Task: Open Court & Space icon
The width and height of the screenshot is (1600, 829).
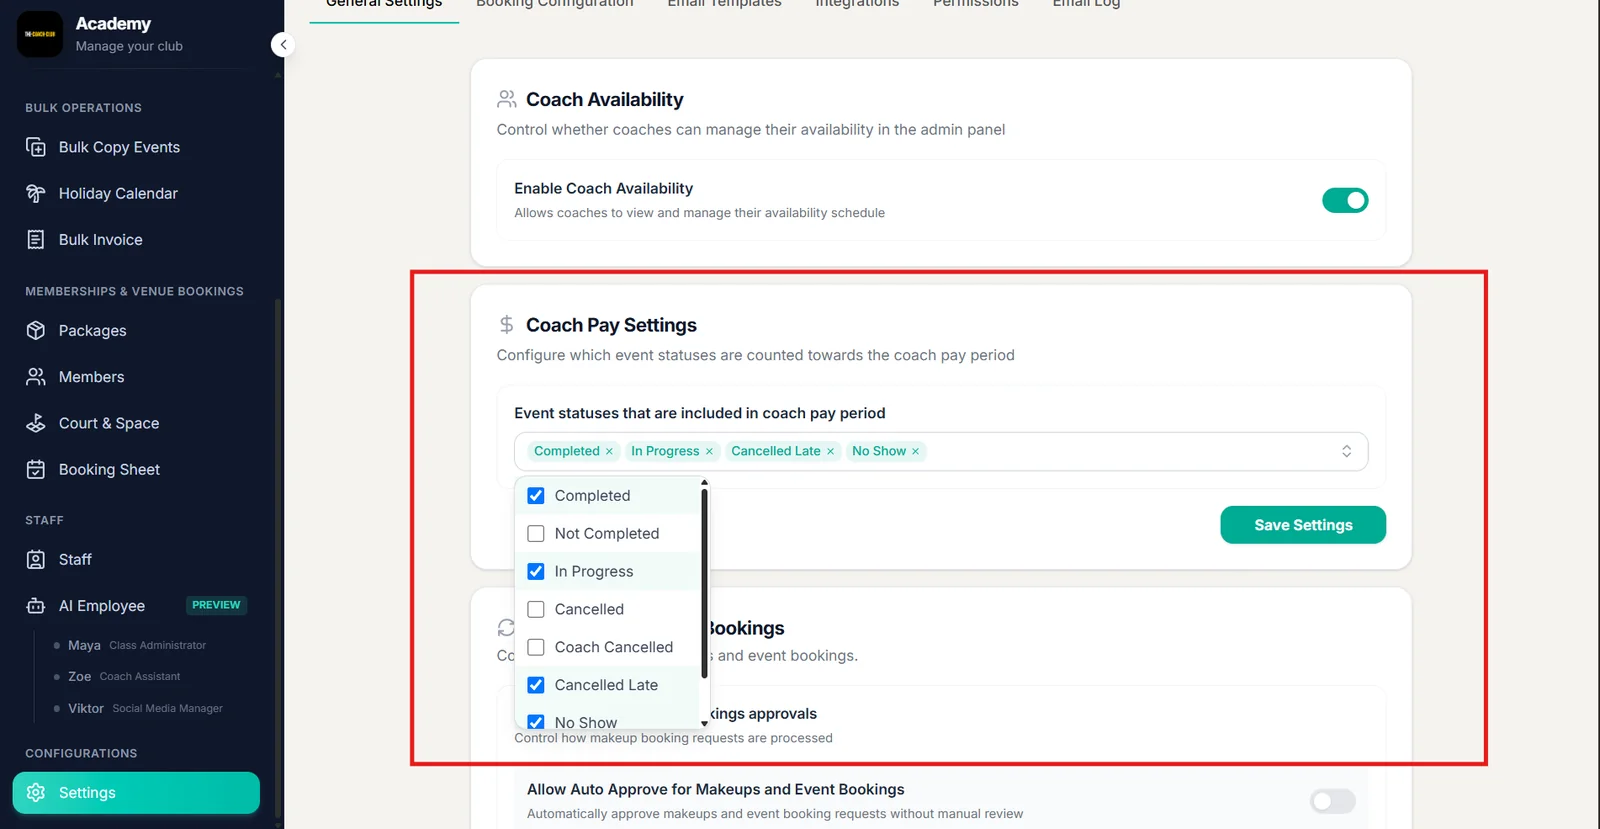Action: [36, 423]
